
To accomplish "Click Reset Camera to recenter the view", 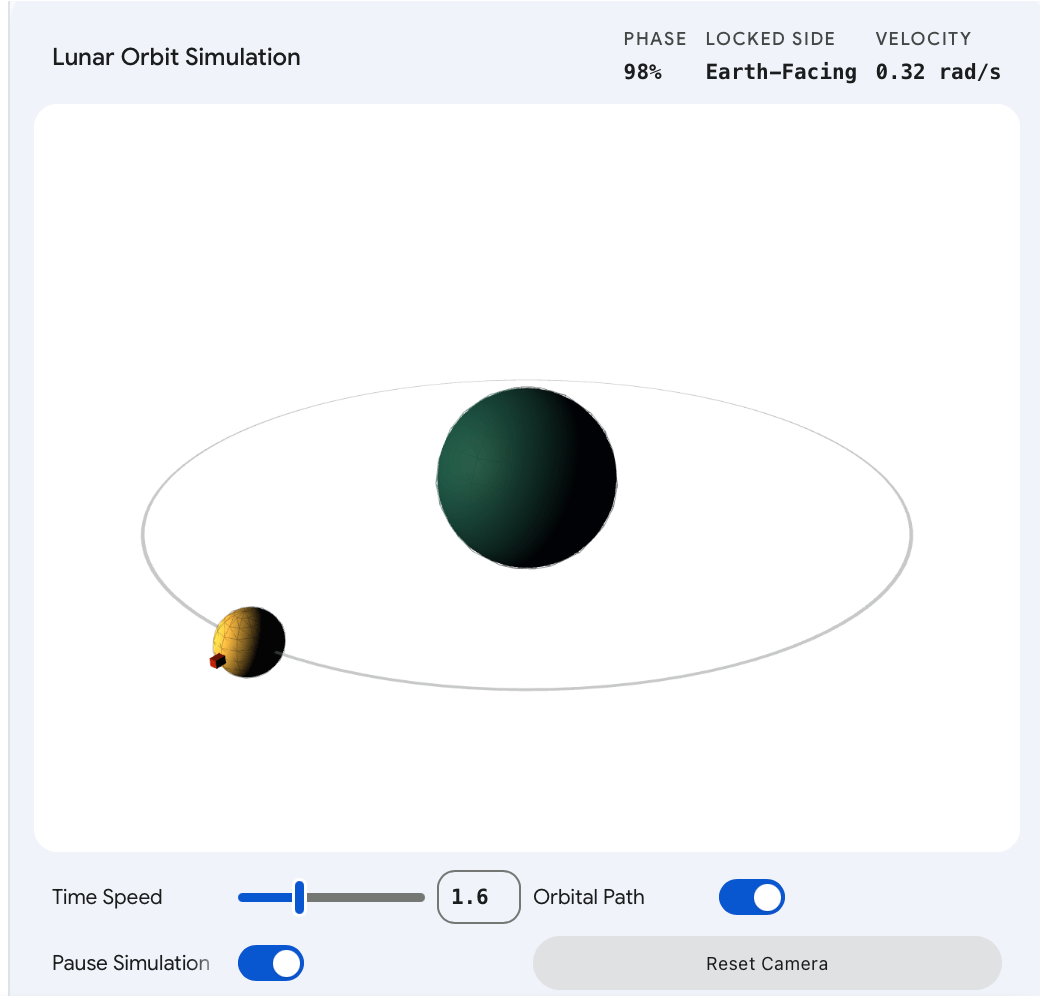I will click(766, 963).
